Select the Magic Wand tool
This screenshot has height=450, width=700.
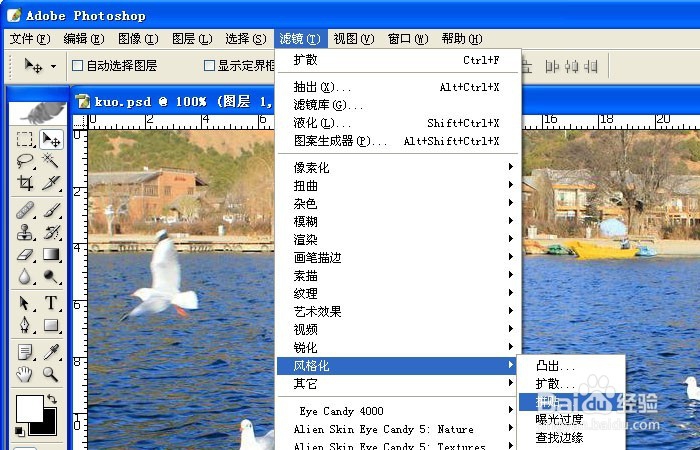pyautogui.click(x=51, y=161)
